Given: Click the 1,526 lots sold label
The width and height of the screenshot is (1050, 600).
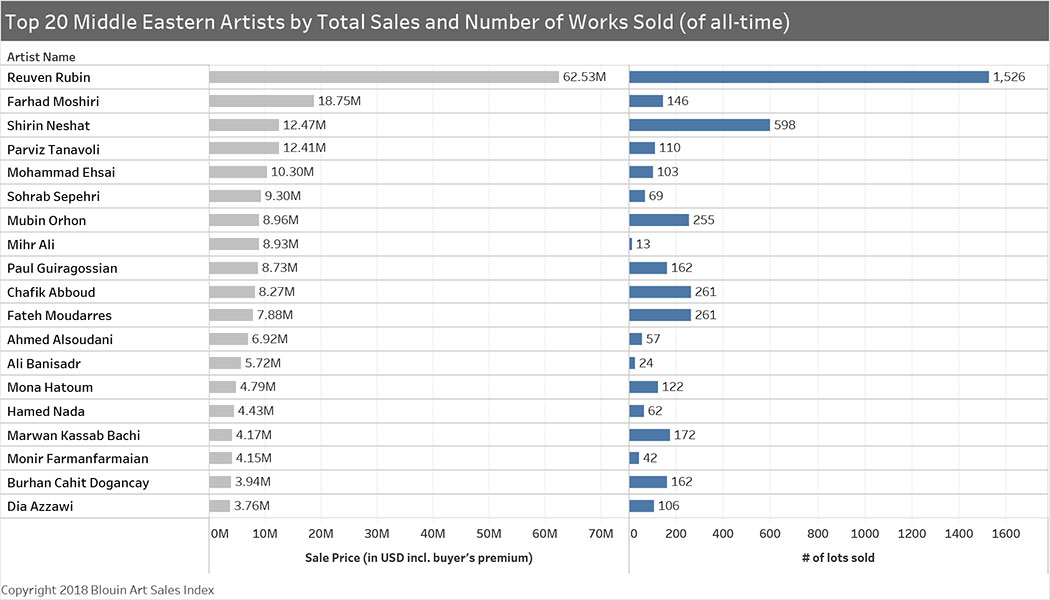Looking at the screenshot, I should coord(1010,77).
